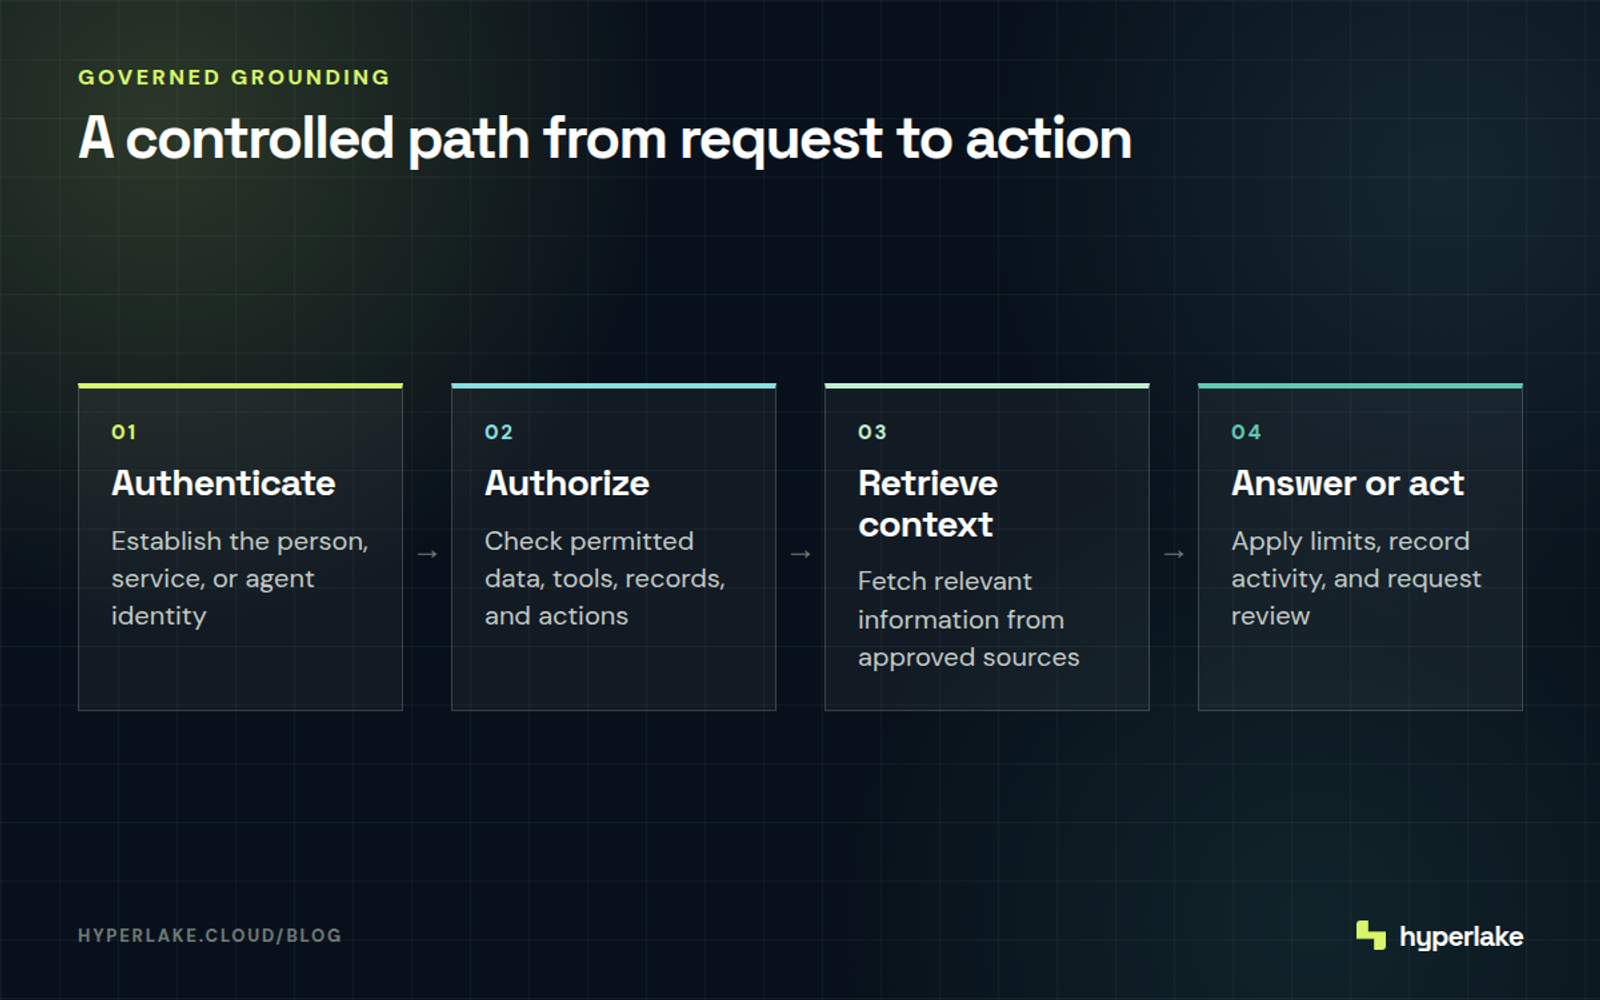
Task: Click the arrow between Authorize and Retrieve context
Action: [x=800, y=554]
